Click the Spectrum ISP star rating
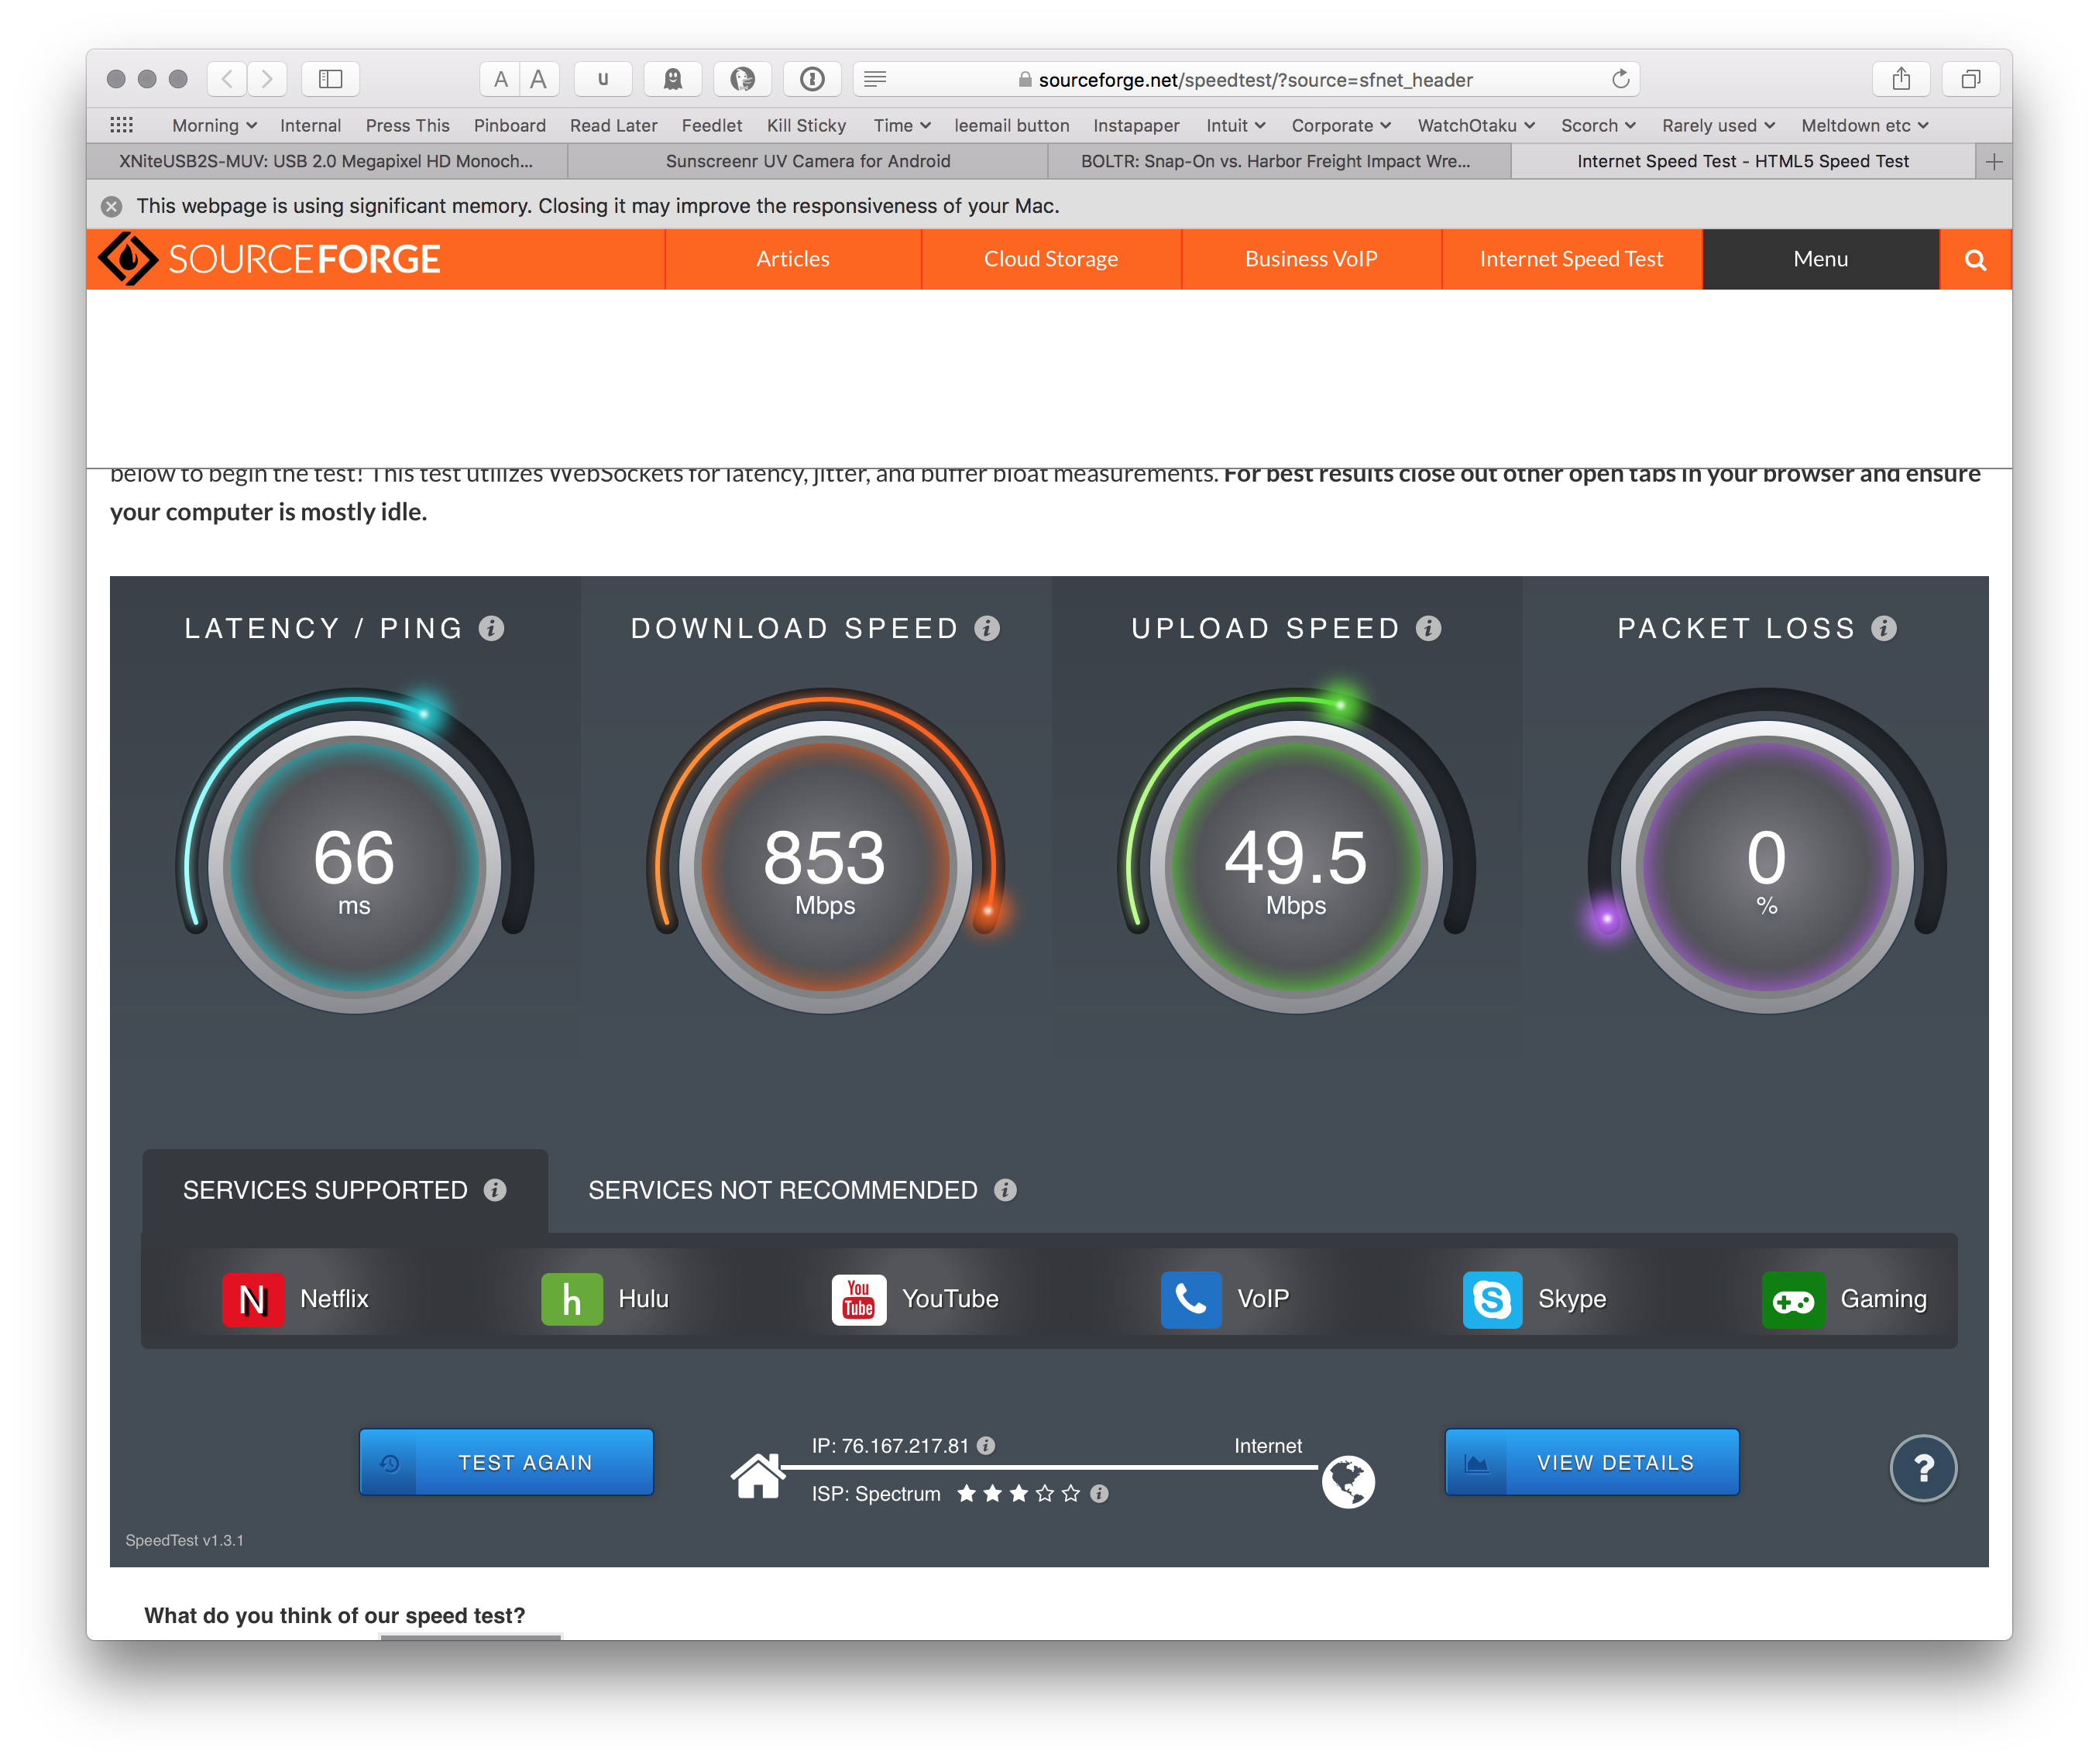This screenshot has height=1764, width=2099. point(1018,1494)
